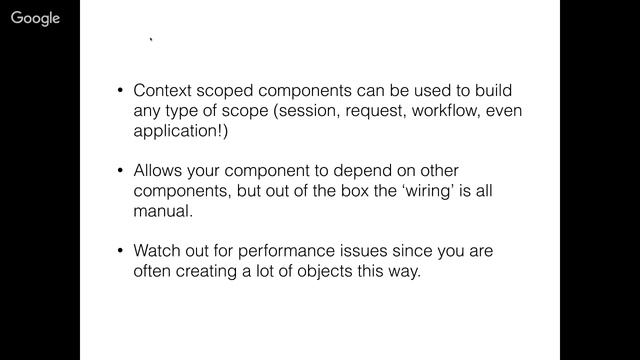The width and height of the screenshot is (640, 360).
Task: Click the word 'creating' in last line
Action: [206, 272]
